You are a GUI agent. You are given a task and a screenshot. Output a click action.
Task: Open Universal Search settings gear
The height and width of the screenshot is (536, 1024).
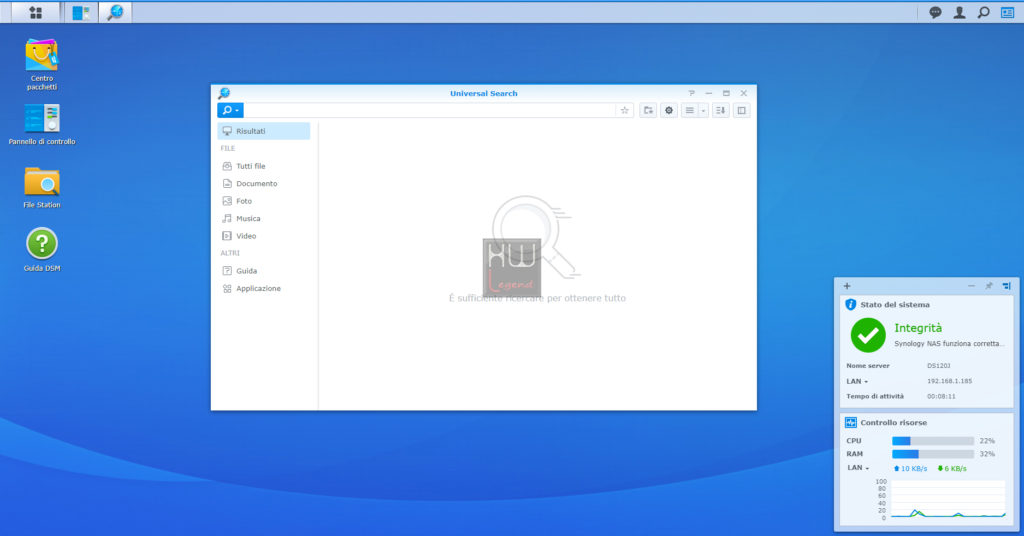(669, 110)
